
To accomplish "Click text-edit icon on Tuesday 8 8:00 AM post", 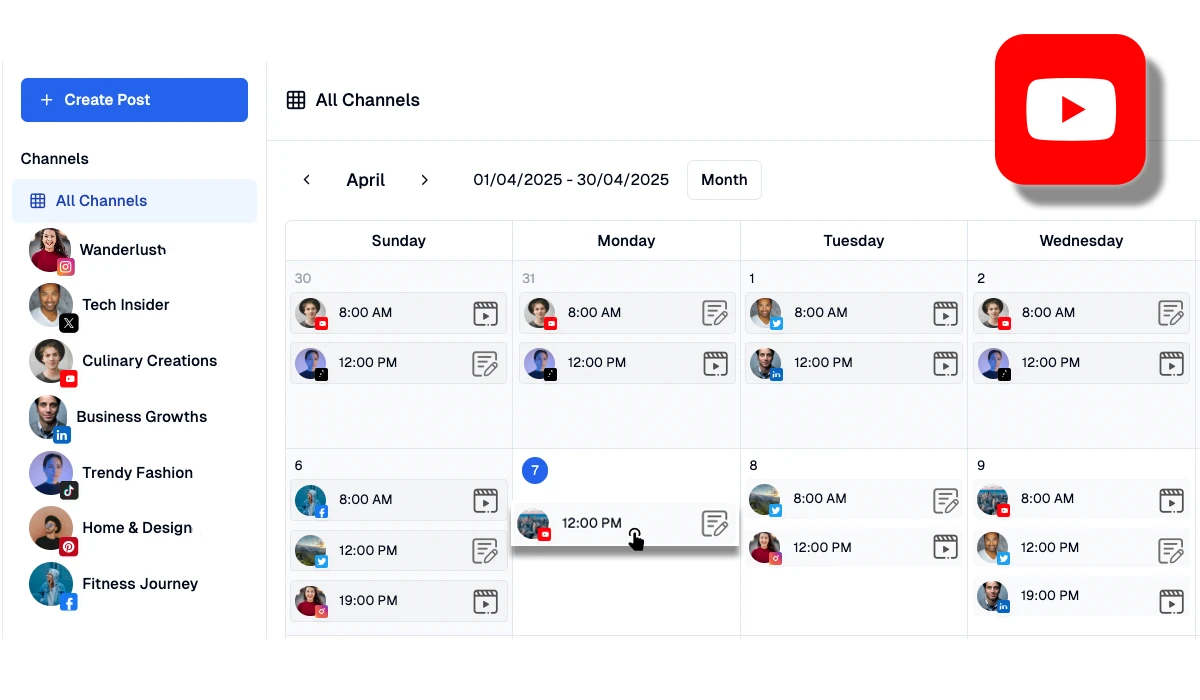I will [945, 499].
